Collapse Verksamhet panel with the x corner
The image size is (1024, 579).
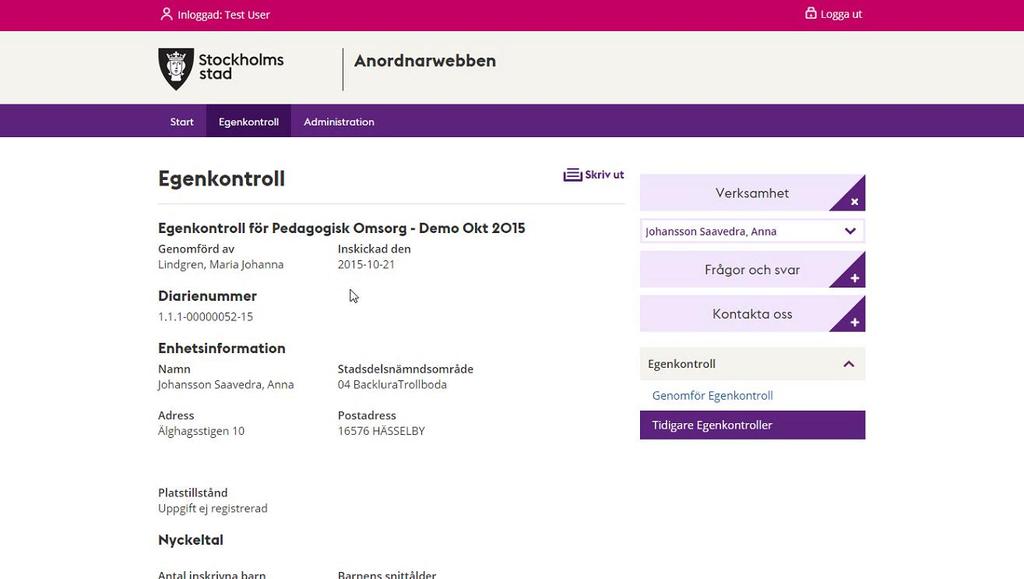854,202
